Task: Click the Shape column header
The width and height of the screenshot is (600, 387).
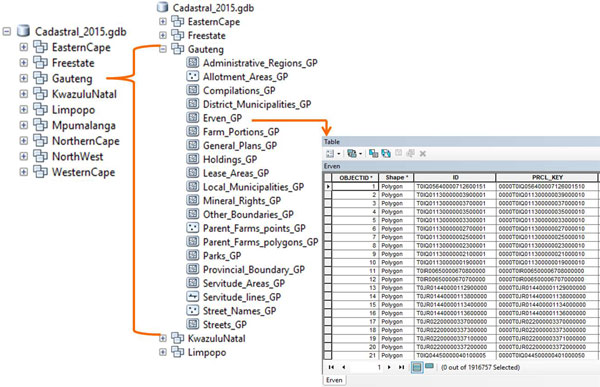Action: pyautogui.click(x=396, y=178)
